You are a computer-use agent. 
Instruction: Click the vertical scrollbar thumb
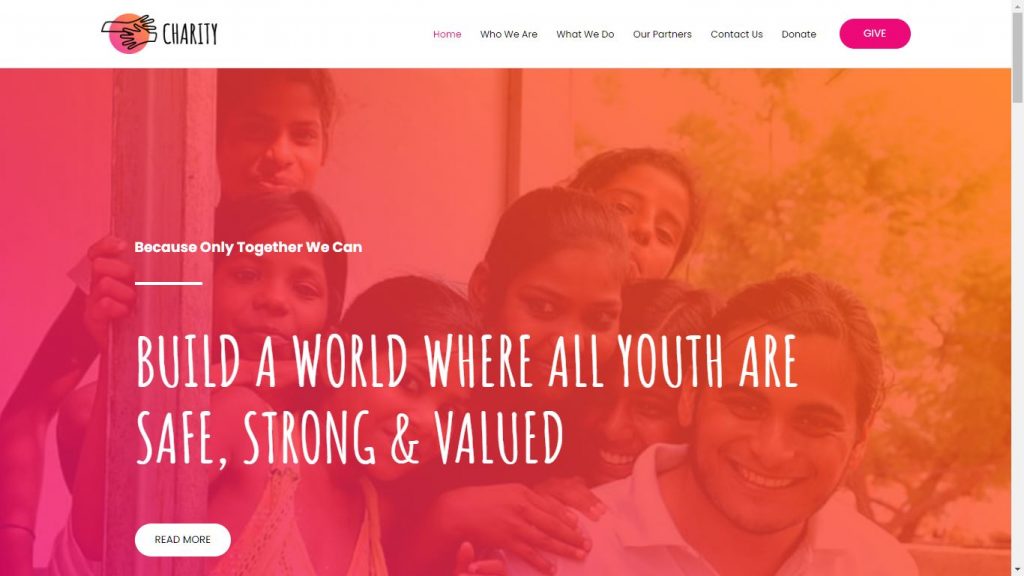click(1017, 56)
